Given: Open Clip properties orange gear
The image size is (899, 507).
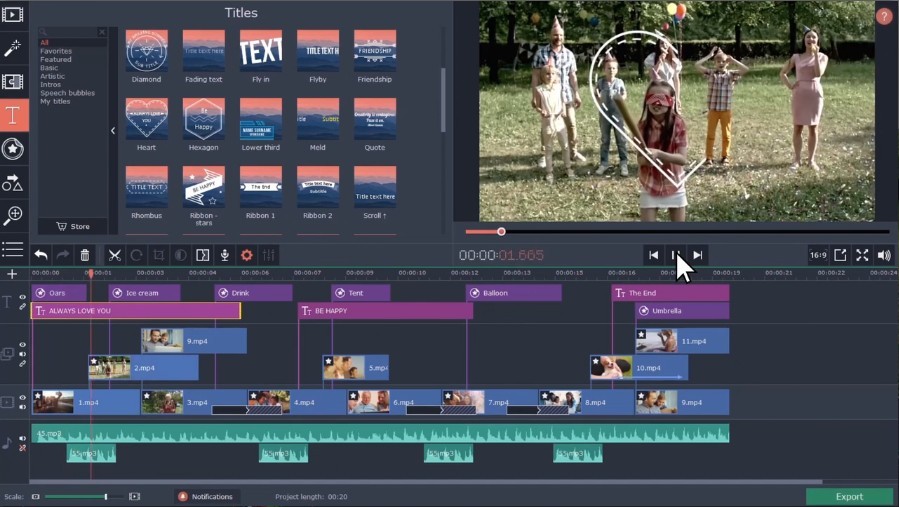Looking at the screenshot, I should click(x=247, y=255).
